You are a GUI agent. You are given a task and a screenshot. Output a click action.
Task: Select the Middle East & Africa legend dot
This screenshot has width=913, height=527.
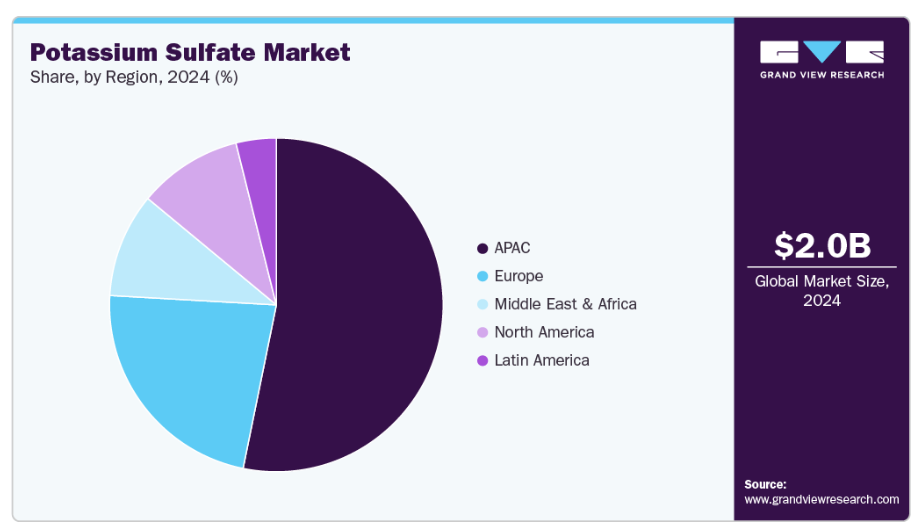(x=483, y=304)
